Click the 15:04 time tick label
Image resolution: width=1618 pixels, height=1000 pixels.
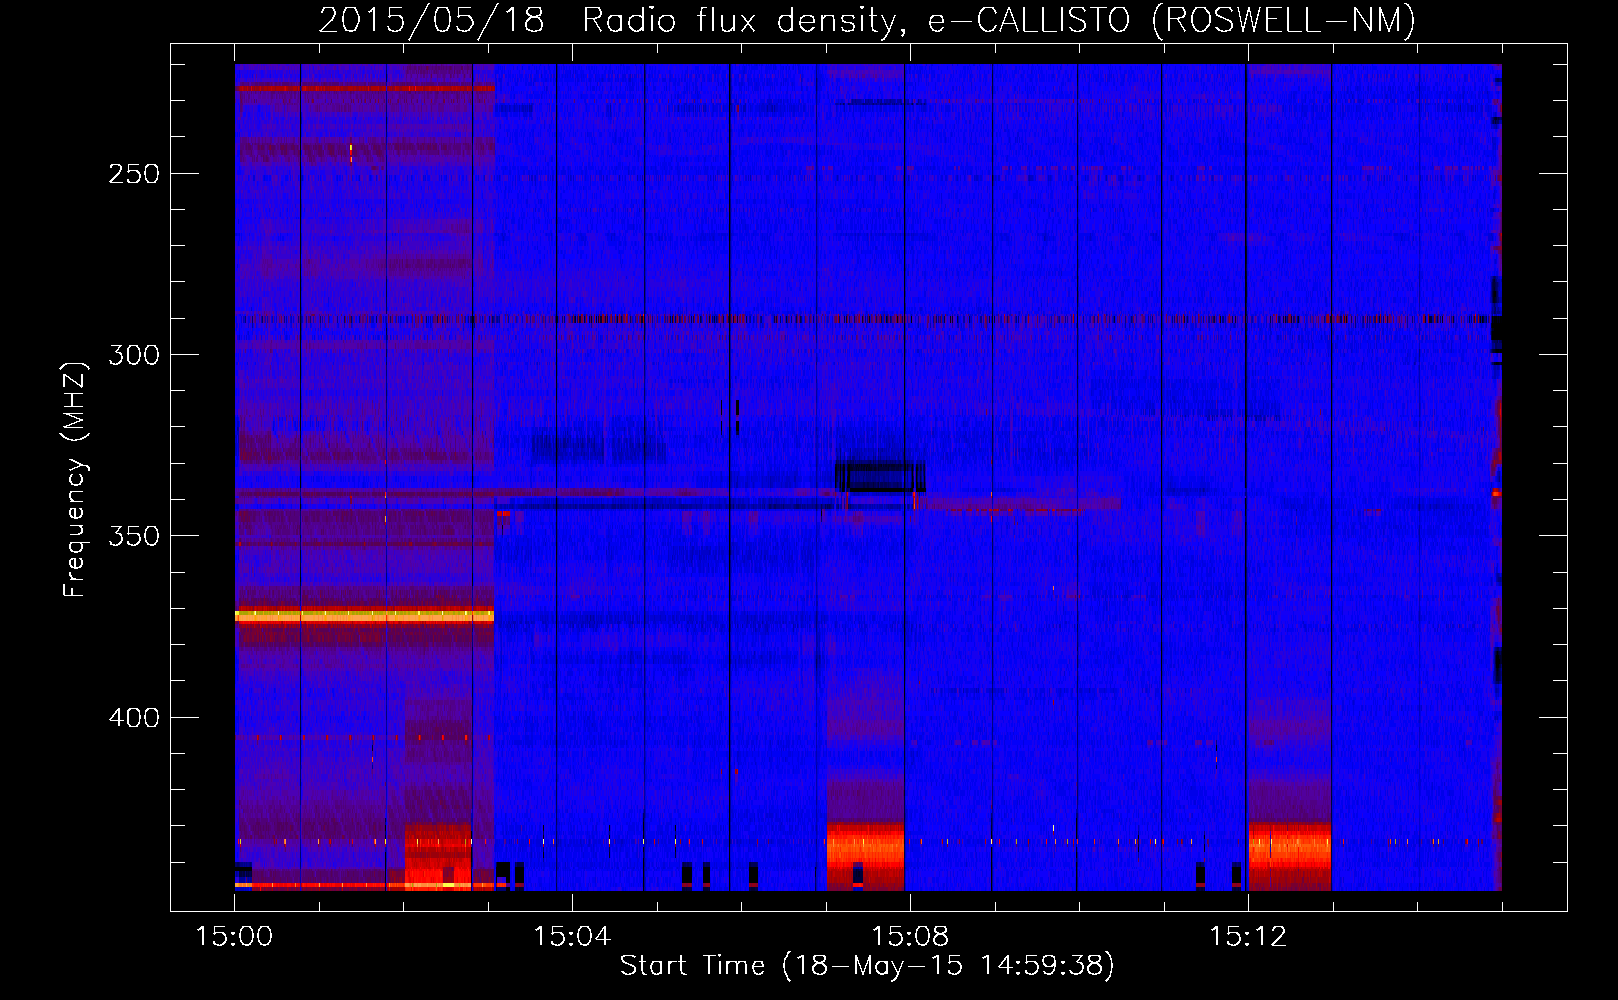pos(572,936)
